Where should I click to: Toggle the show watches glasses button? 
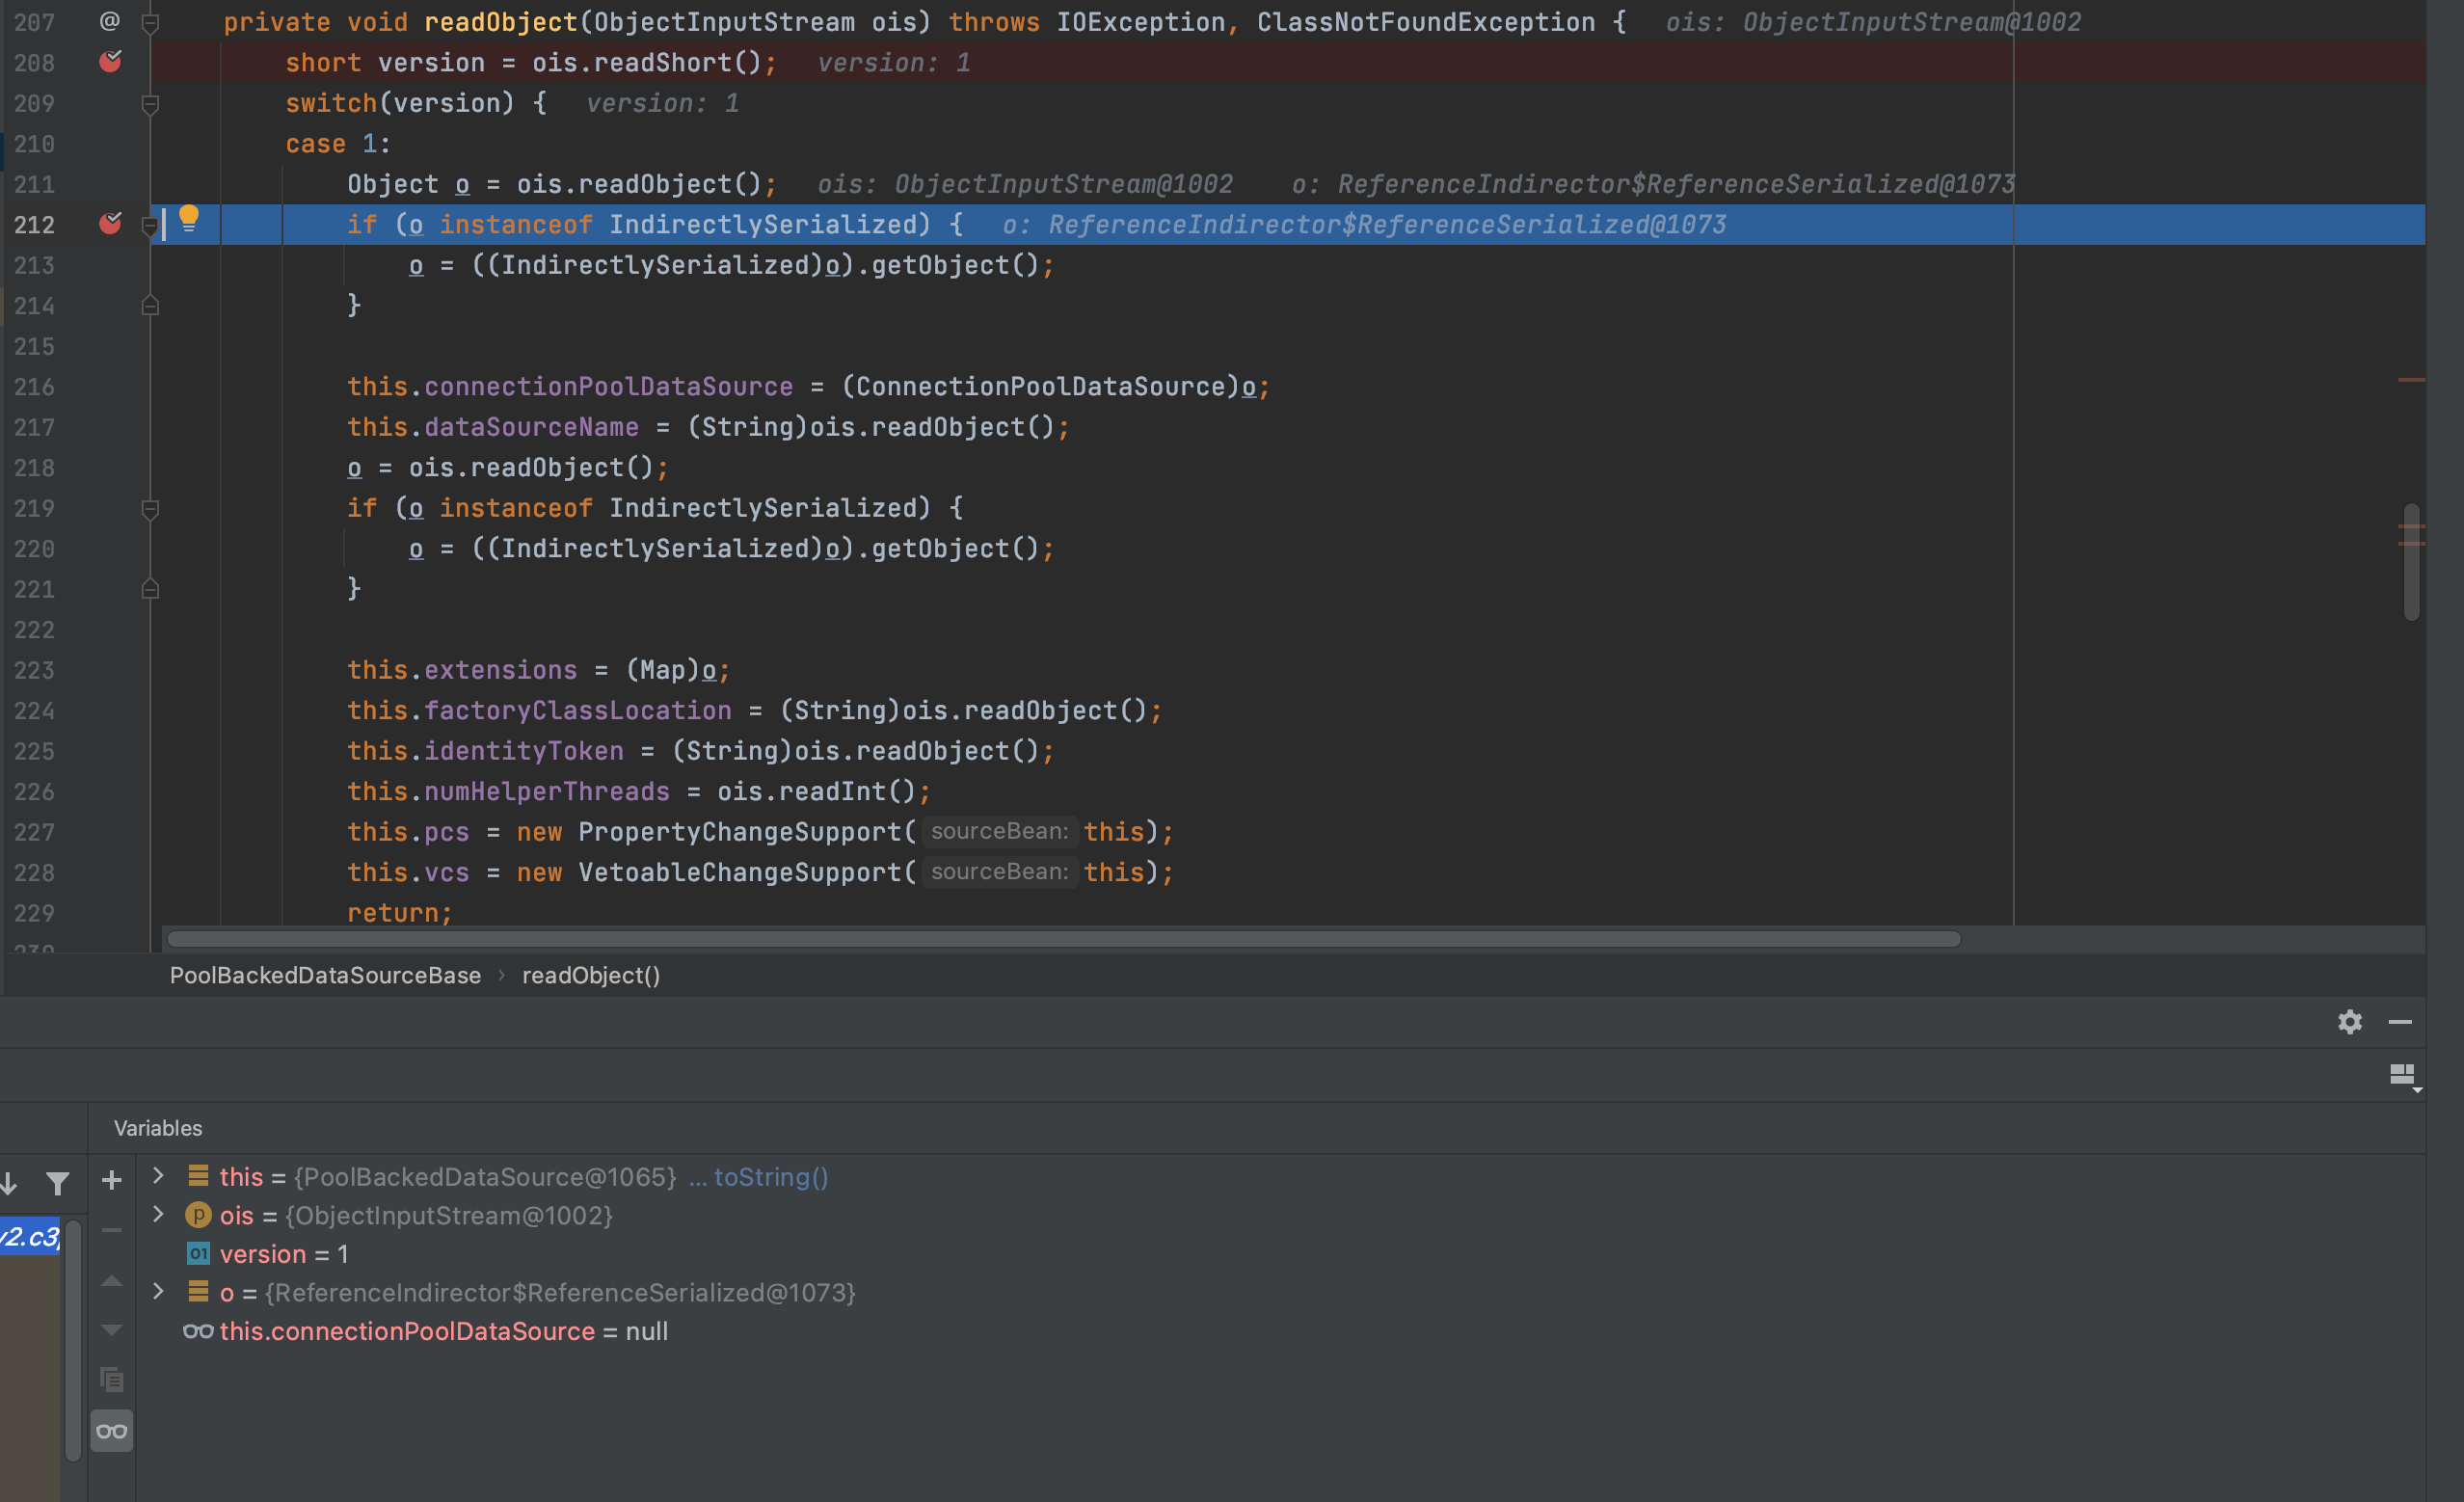[x=112, y=1431]
